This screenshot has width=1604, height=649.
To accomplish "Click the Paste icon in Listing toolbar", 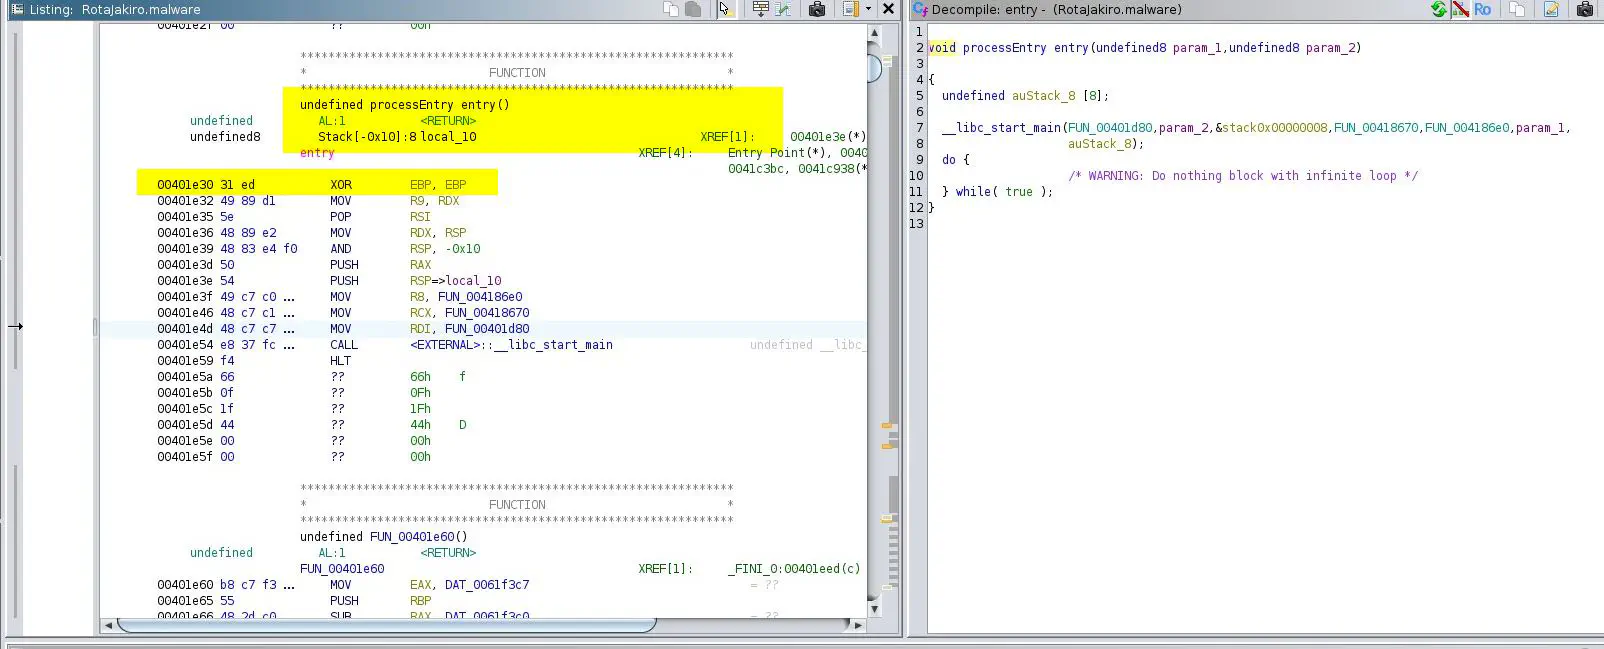I will pos(692,9).
